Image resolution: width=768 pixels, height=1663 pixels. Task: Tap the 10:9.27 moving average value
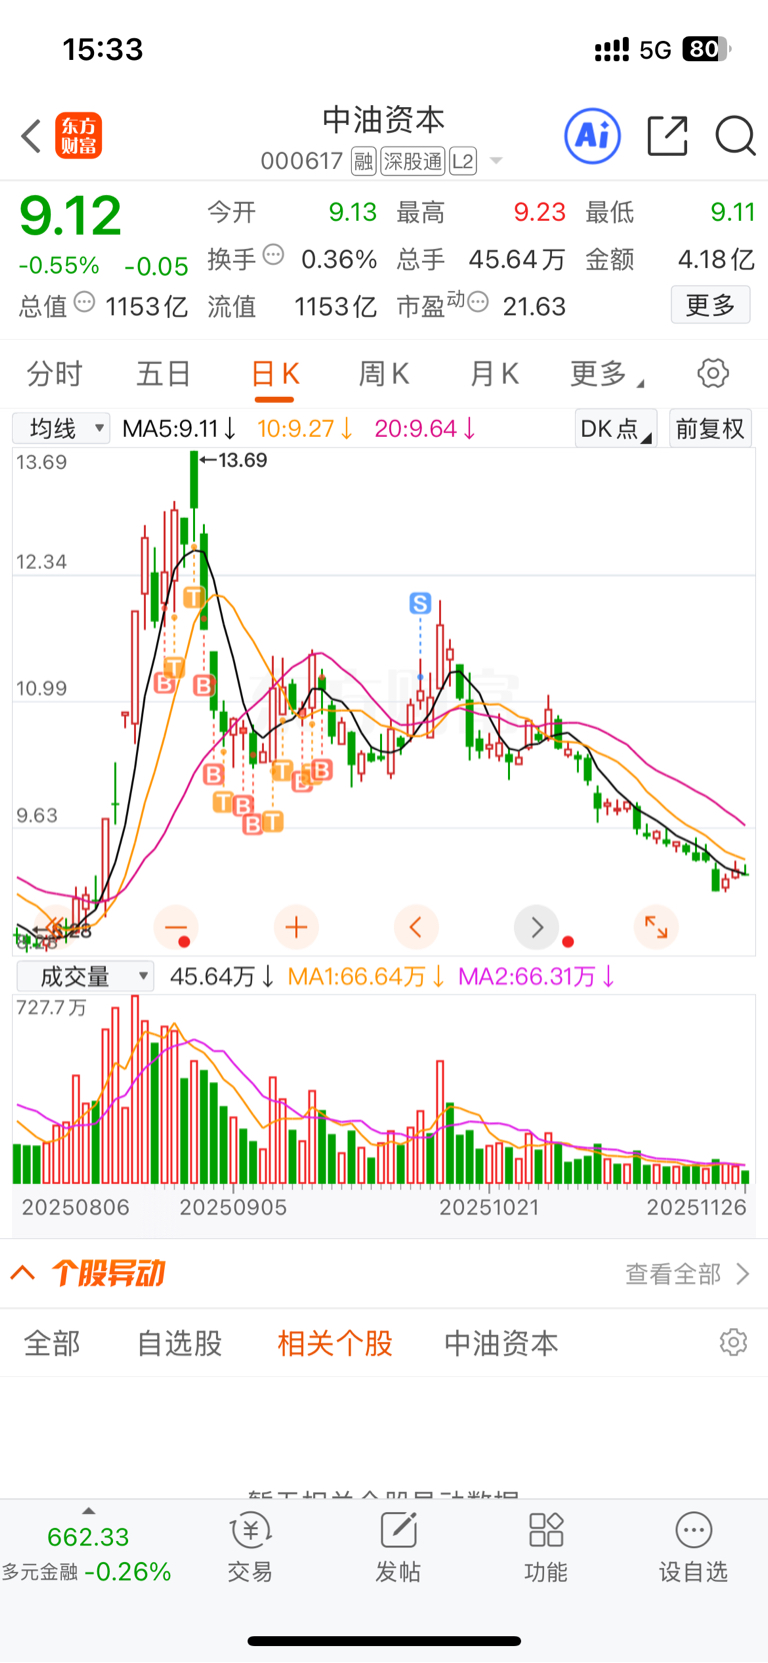click(306, 429)
